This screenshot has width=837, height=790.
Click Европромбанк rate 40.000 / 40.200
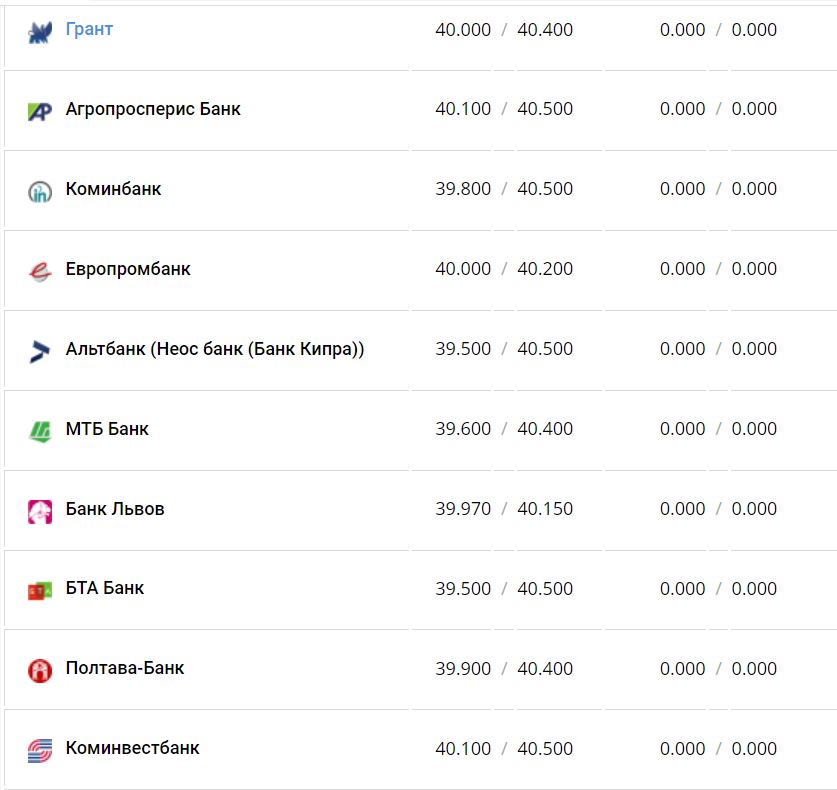504,269
